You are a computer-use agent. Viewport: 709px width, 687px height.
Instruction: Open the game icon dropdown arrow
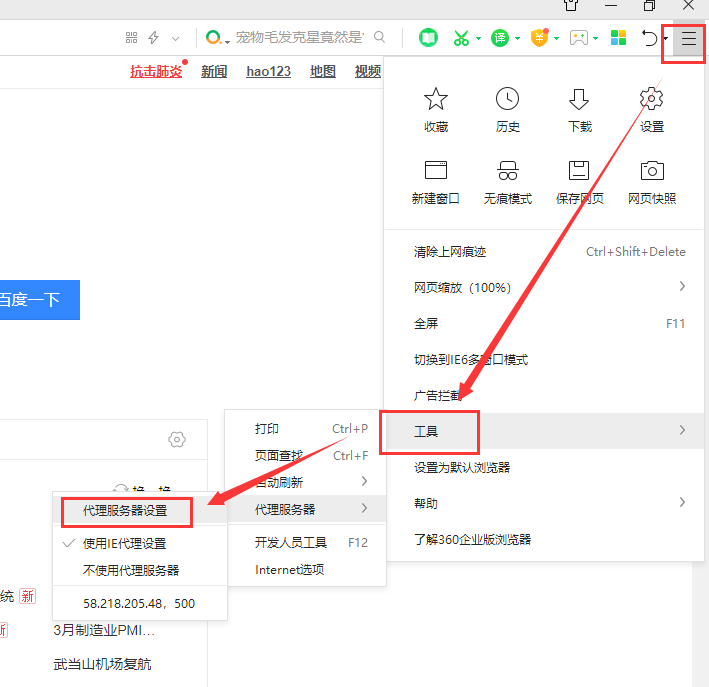coord(596,38)
